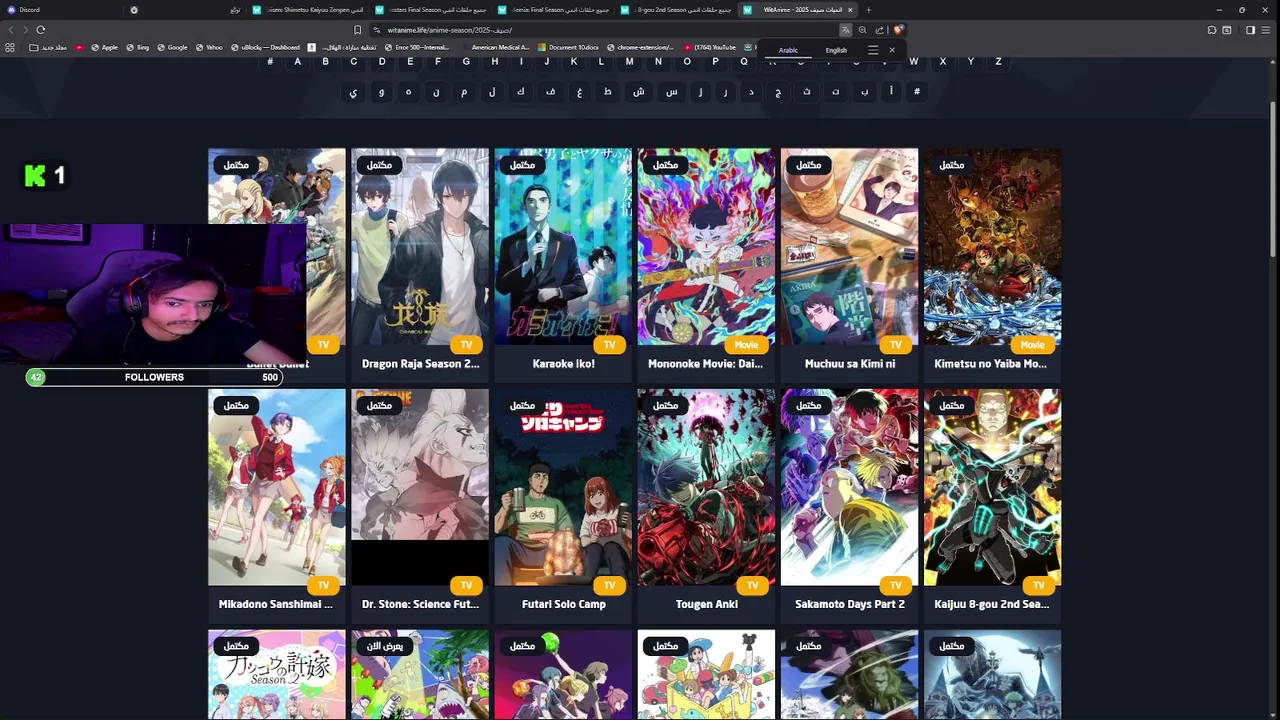Viewport: 1280px width, 720px height.
Task: Filter anime by Arabic letter ك
Action: pos(520,92)
